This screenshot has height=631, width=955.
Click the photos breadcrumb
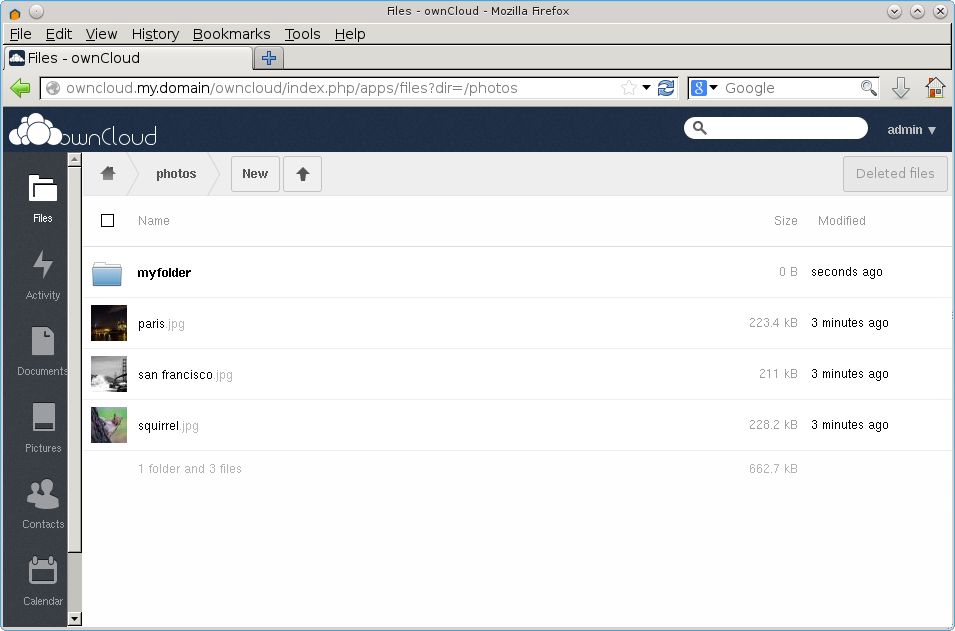176,174
